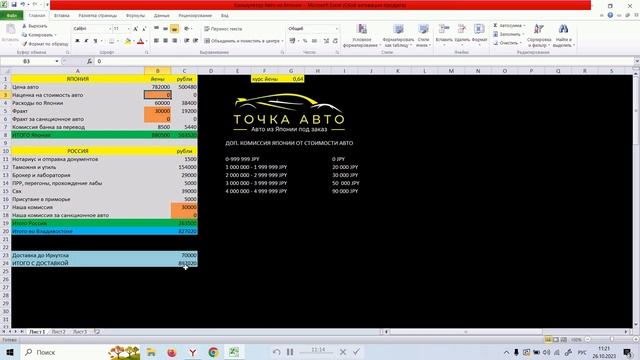Switch to the Рецензирование (Review) tab

(x=195, y=16)
